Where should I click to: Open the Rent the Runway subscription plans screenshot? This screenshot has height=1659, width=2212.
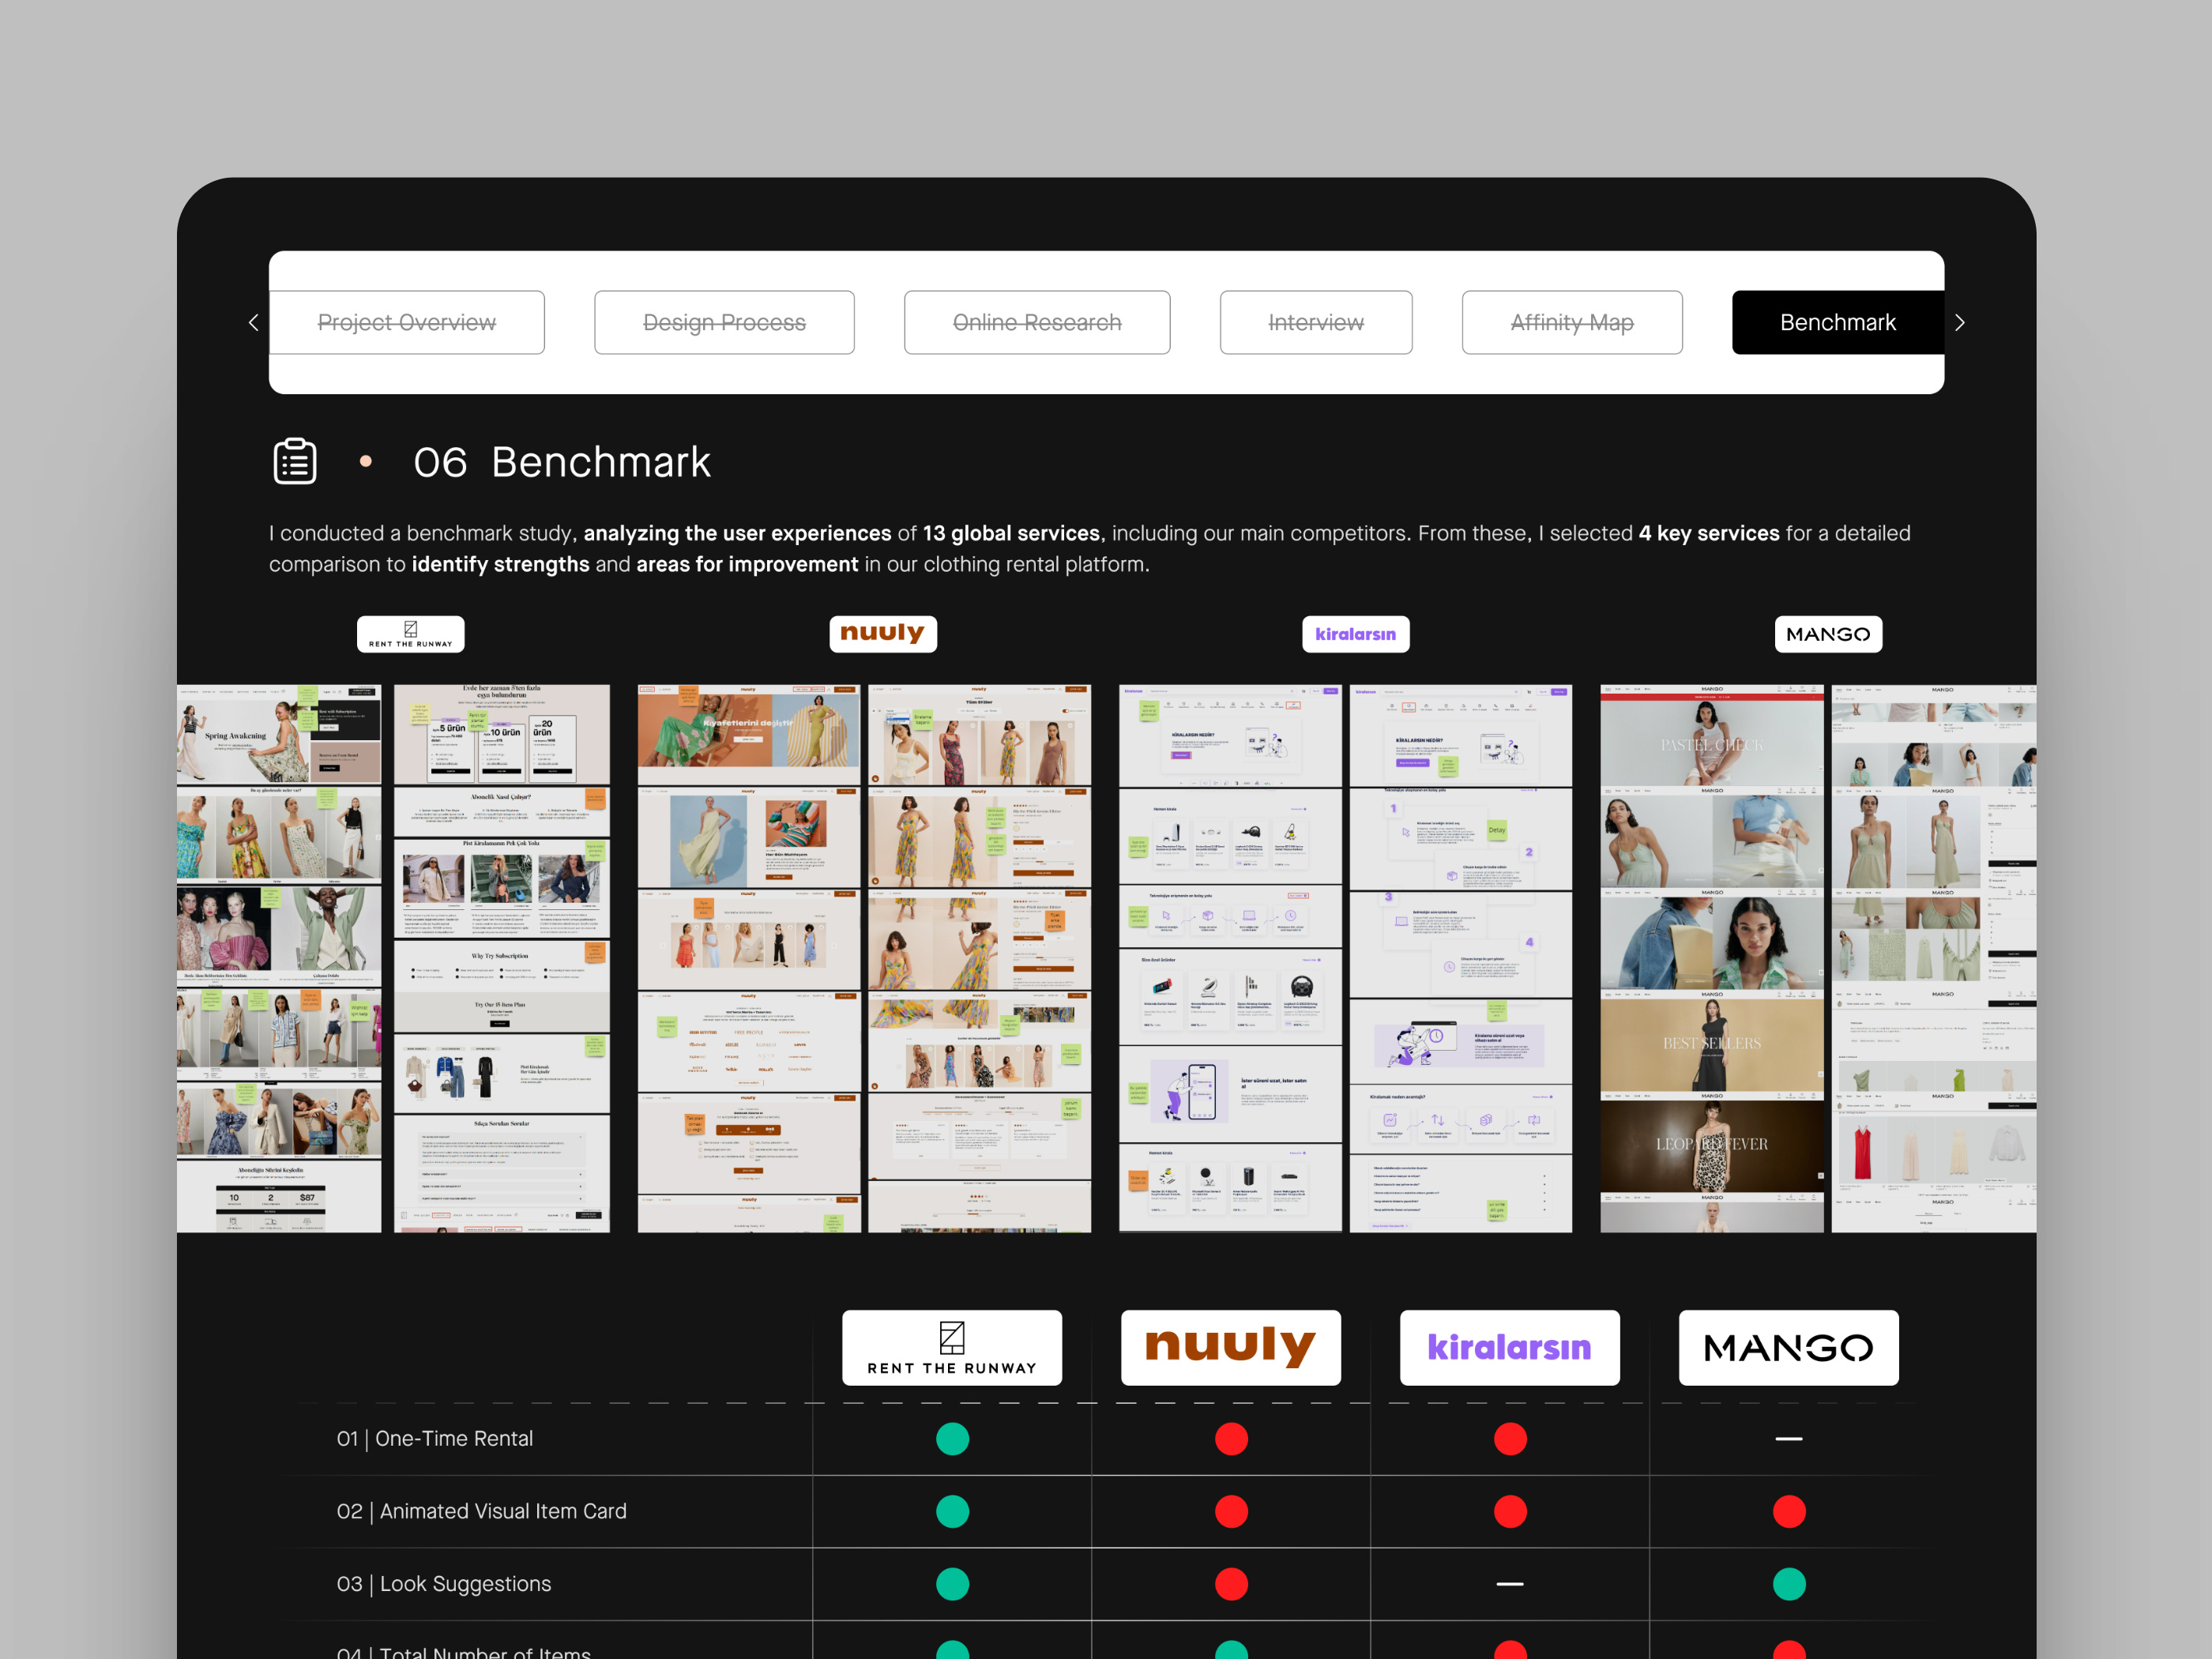(502, 735)
